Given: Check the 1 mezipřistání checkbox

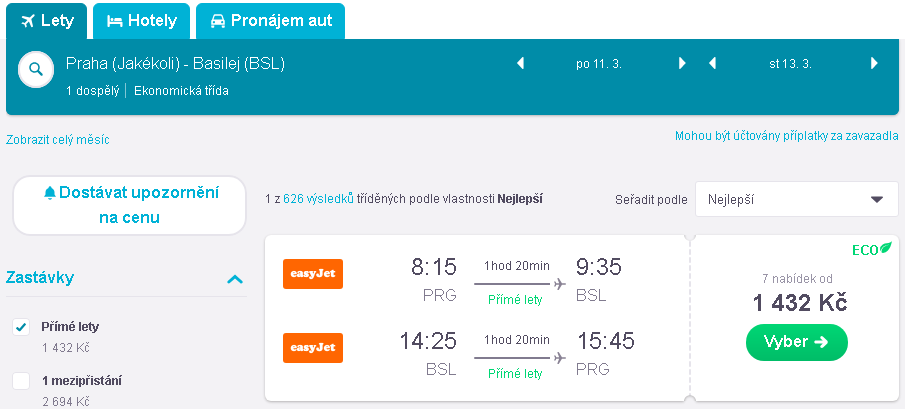Looking at the screenshot, I should click(x=21, y=381).
